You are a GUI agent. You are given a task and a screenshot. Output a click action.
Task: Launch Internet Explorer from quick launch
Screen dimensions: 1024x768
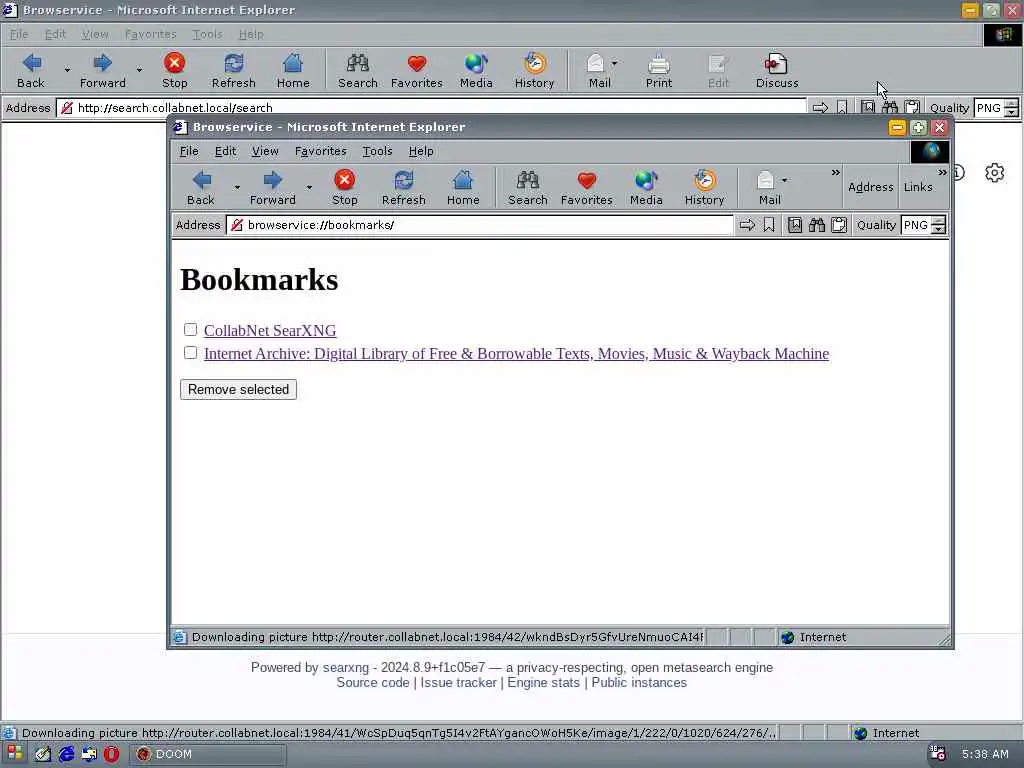coord(66,754)
